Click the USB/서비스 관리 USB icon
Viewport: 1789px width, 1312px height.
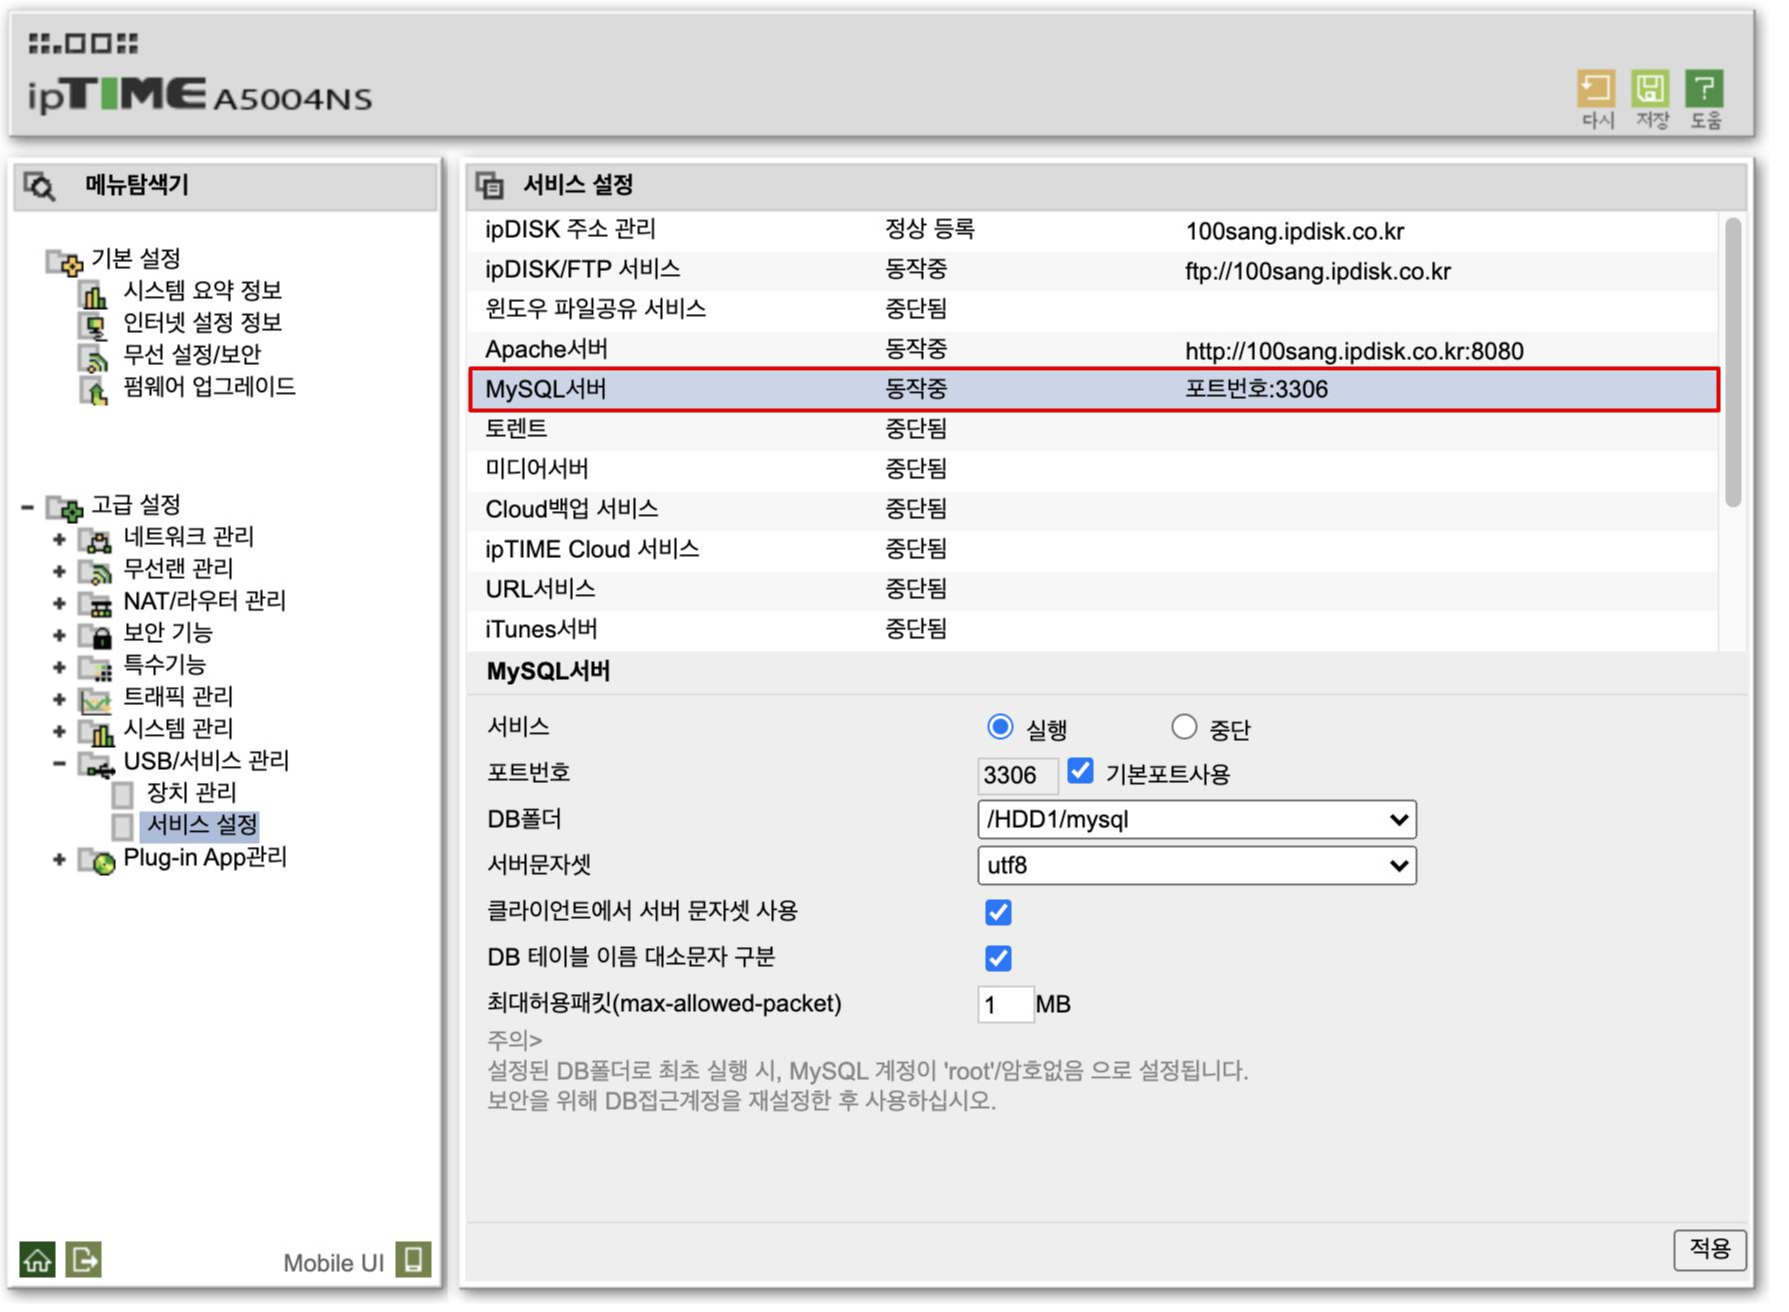(x=96, y=765)
